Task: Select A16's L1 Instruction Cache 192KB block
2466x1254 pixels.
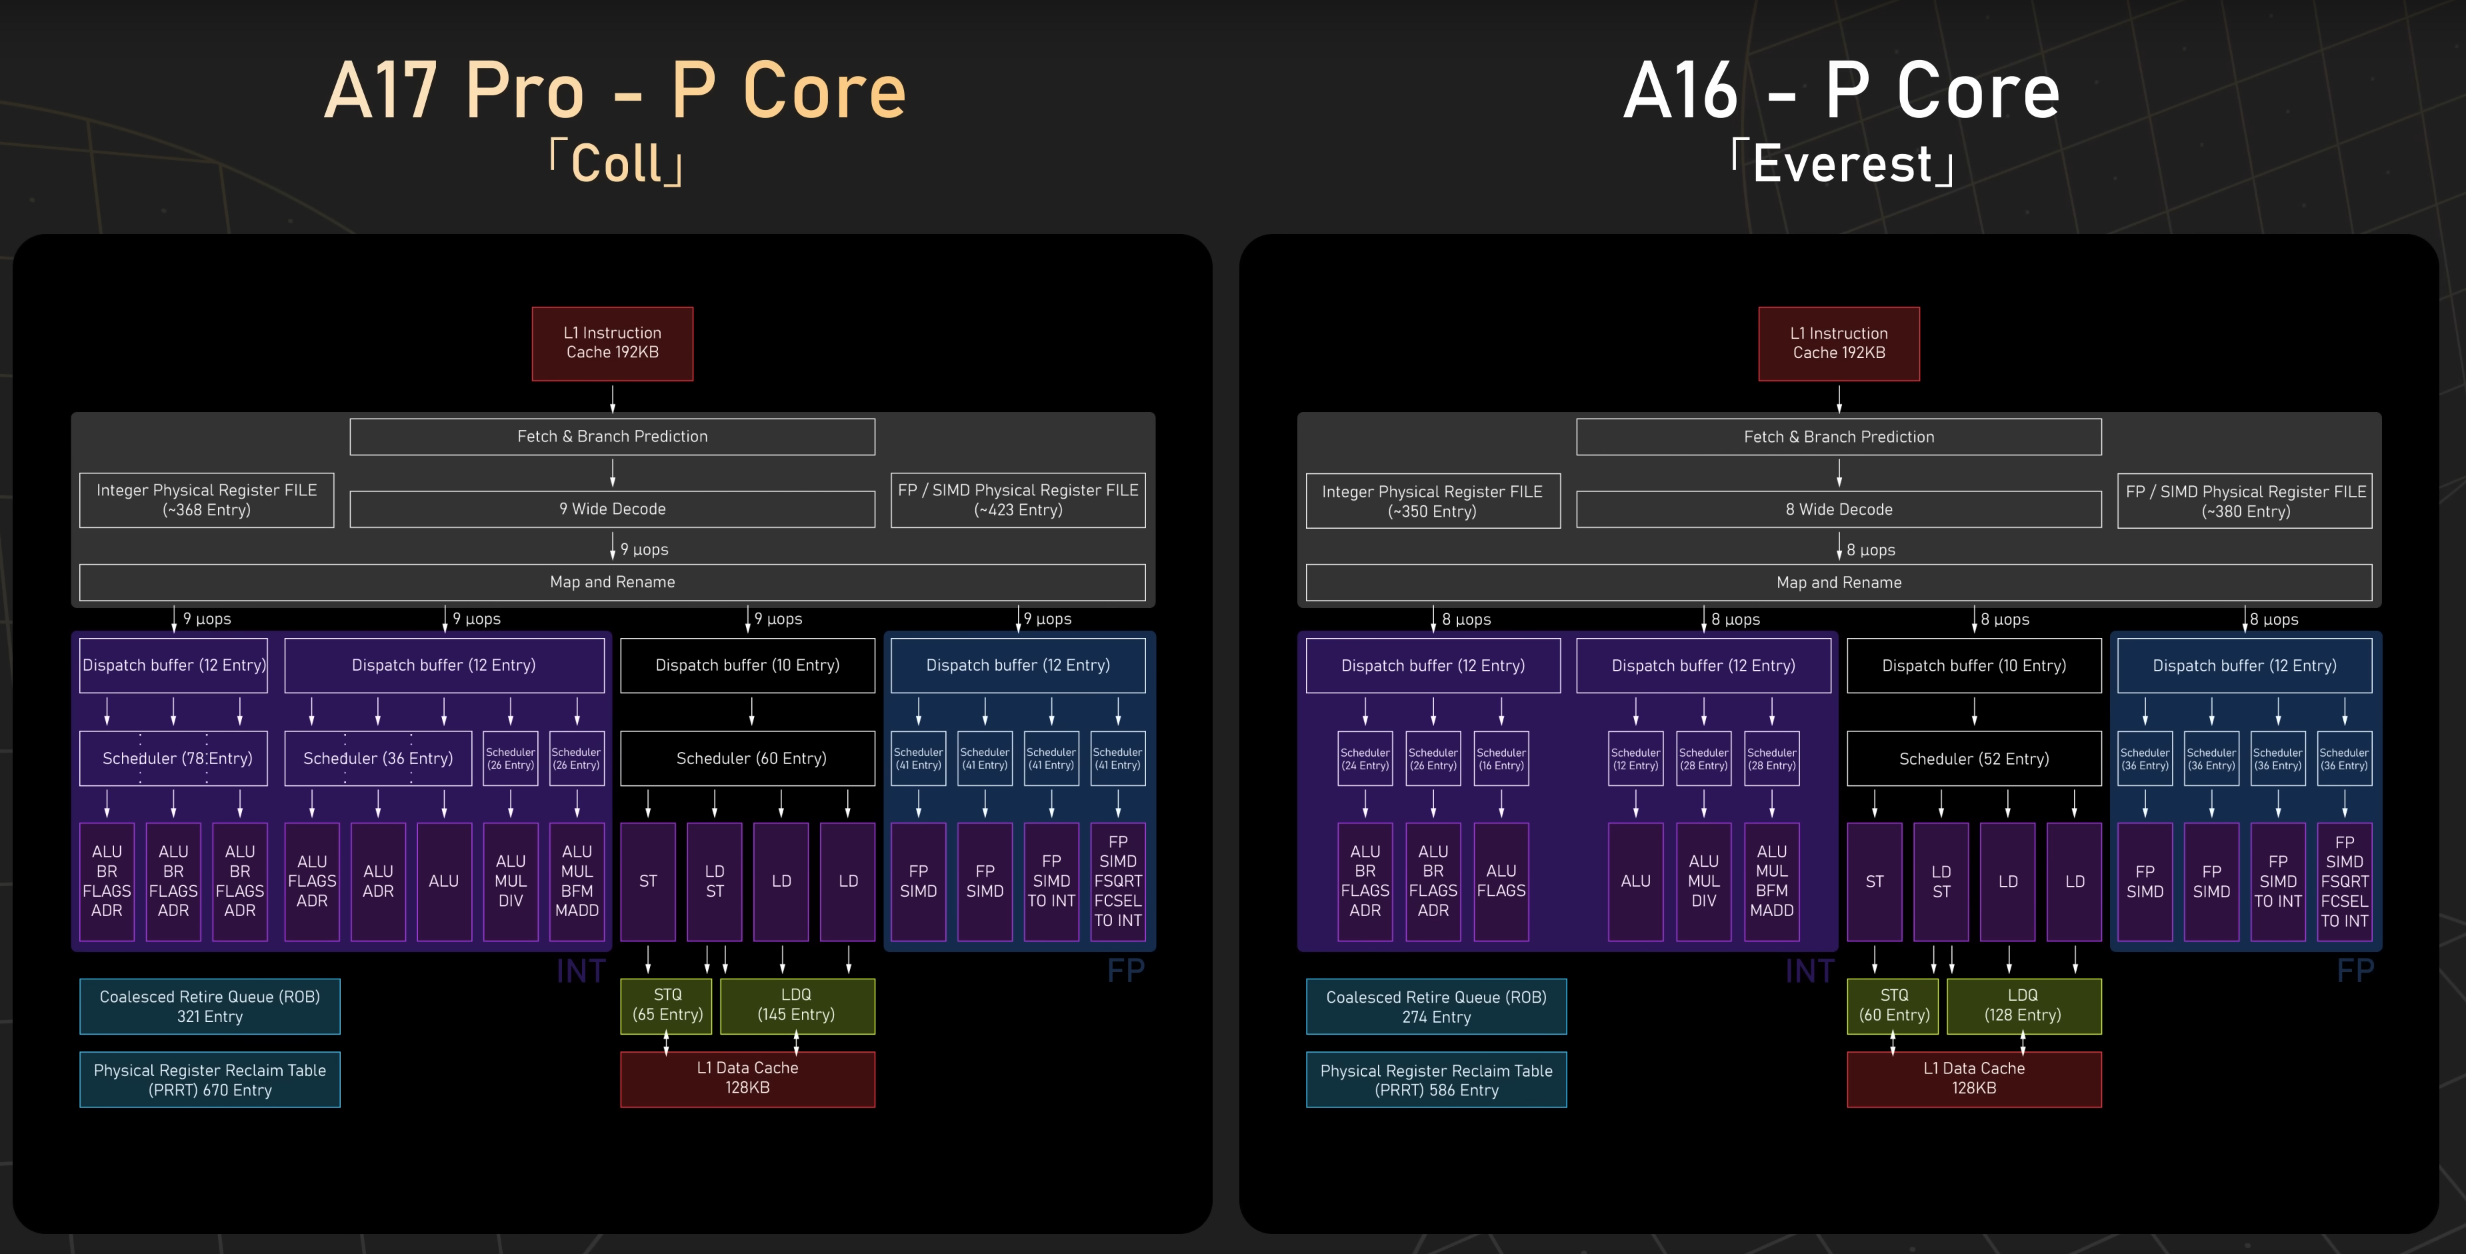Action: 1839,343
